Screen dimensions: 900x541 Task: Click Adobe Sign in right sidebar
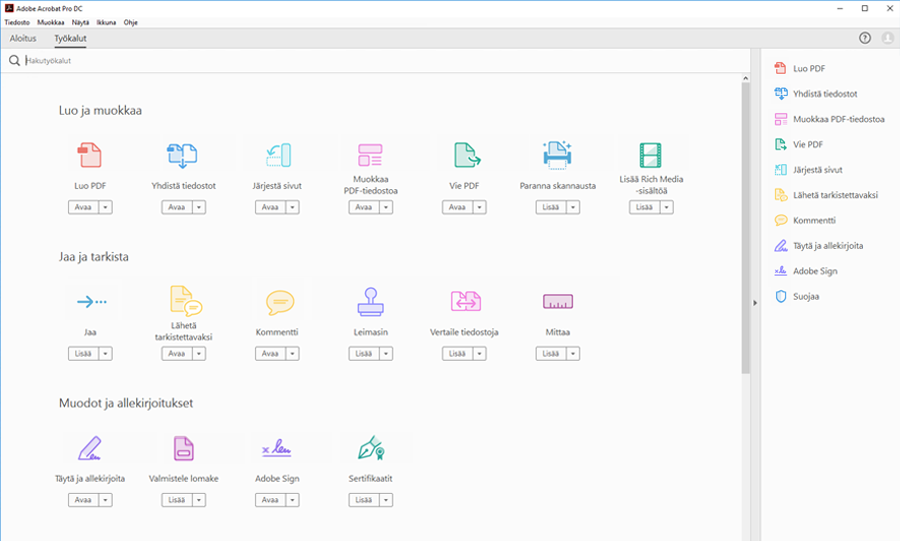pyautogui.click(x=806, y=271)
